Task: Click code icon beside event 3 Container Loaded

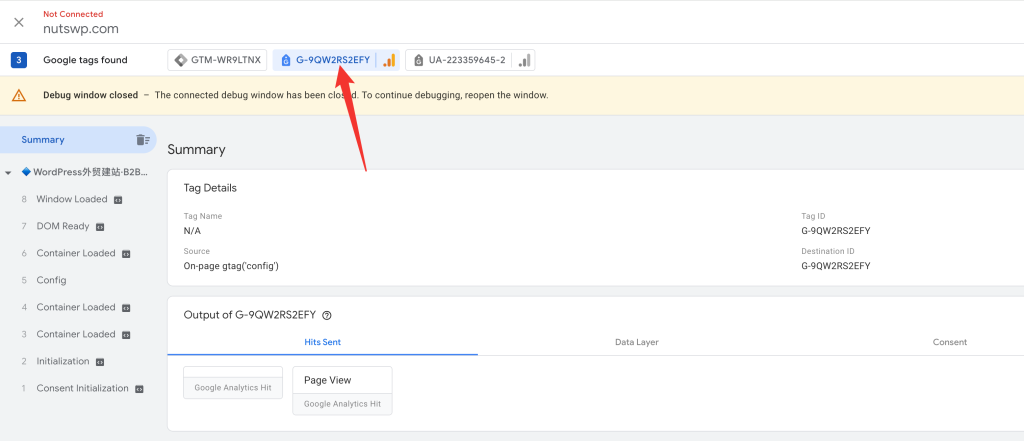Action: point(126,335)
